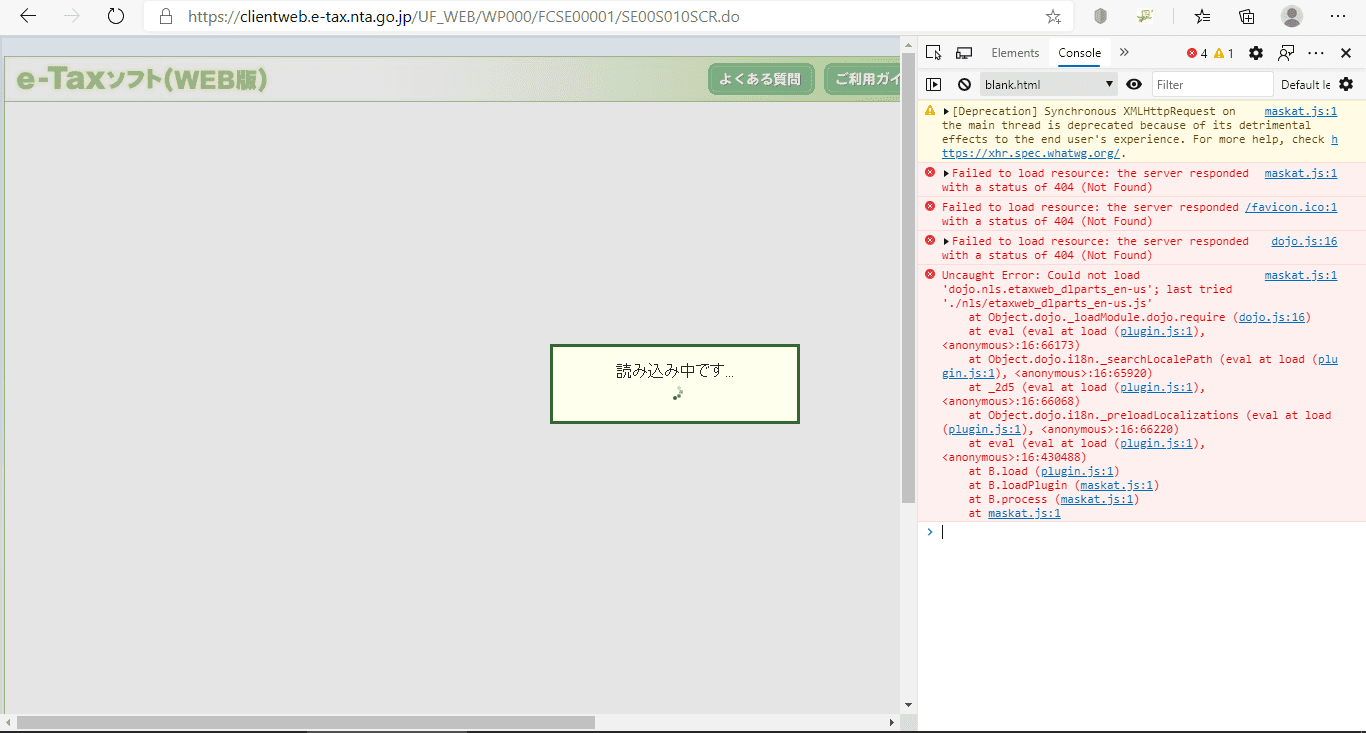The height and width of the screenshot is (733, 1366).
Task: Open DevTools settings via the gear icon
Action: 1256,52
